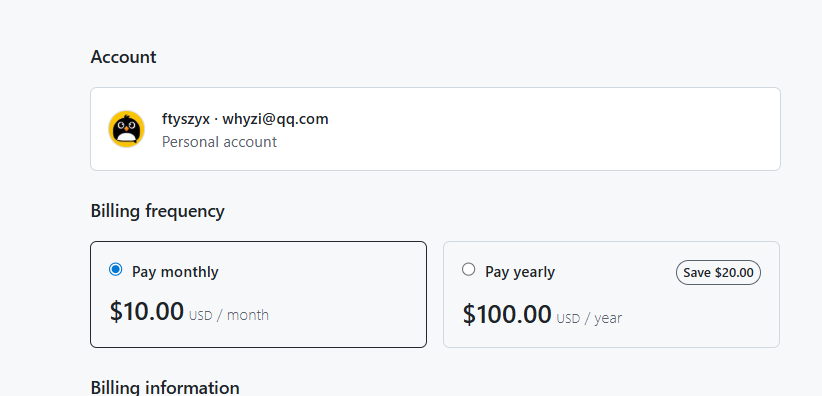This screenshot has width=822, height=396.
Task: Click the 'Billing frequency' heading
Action: (157, 211)
